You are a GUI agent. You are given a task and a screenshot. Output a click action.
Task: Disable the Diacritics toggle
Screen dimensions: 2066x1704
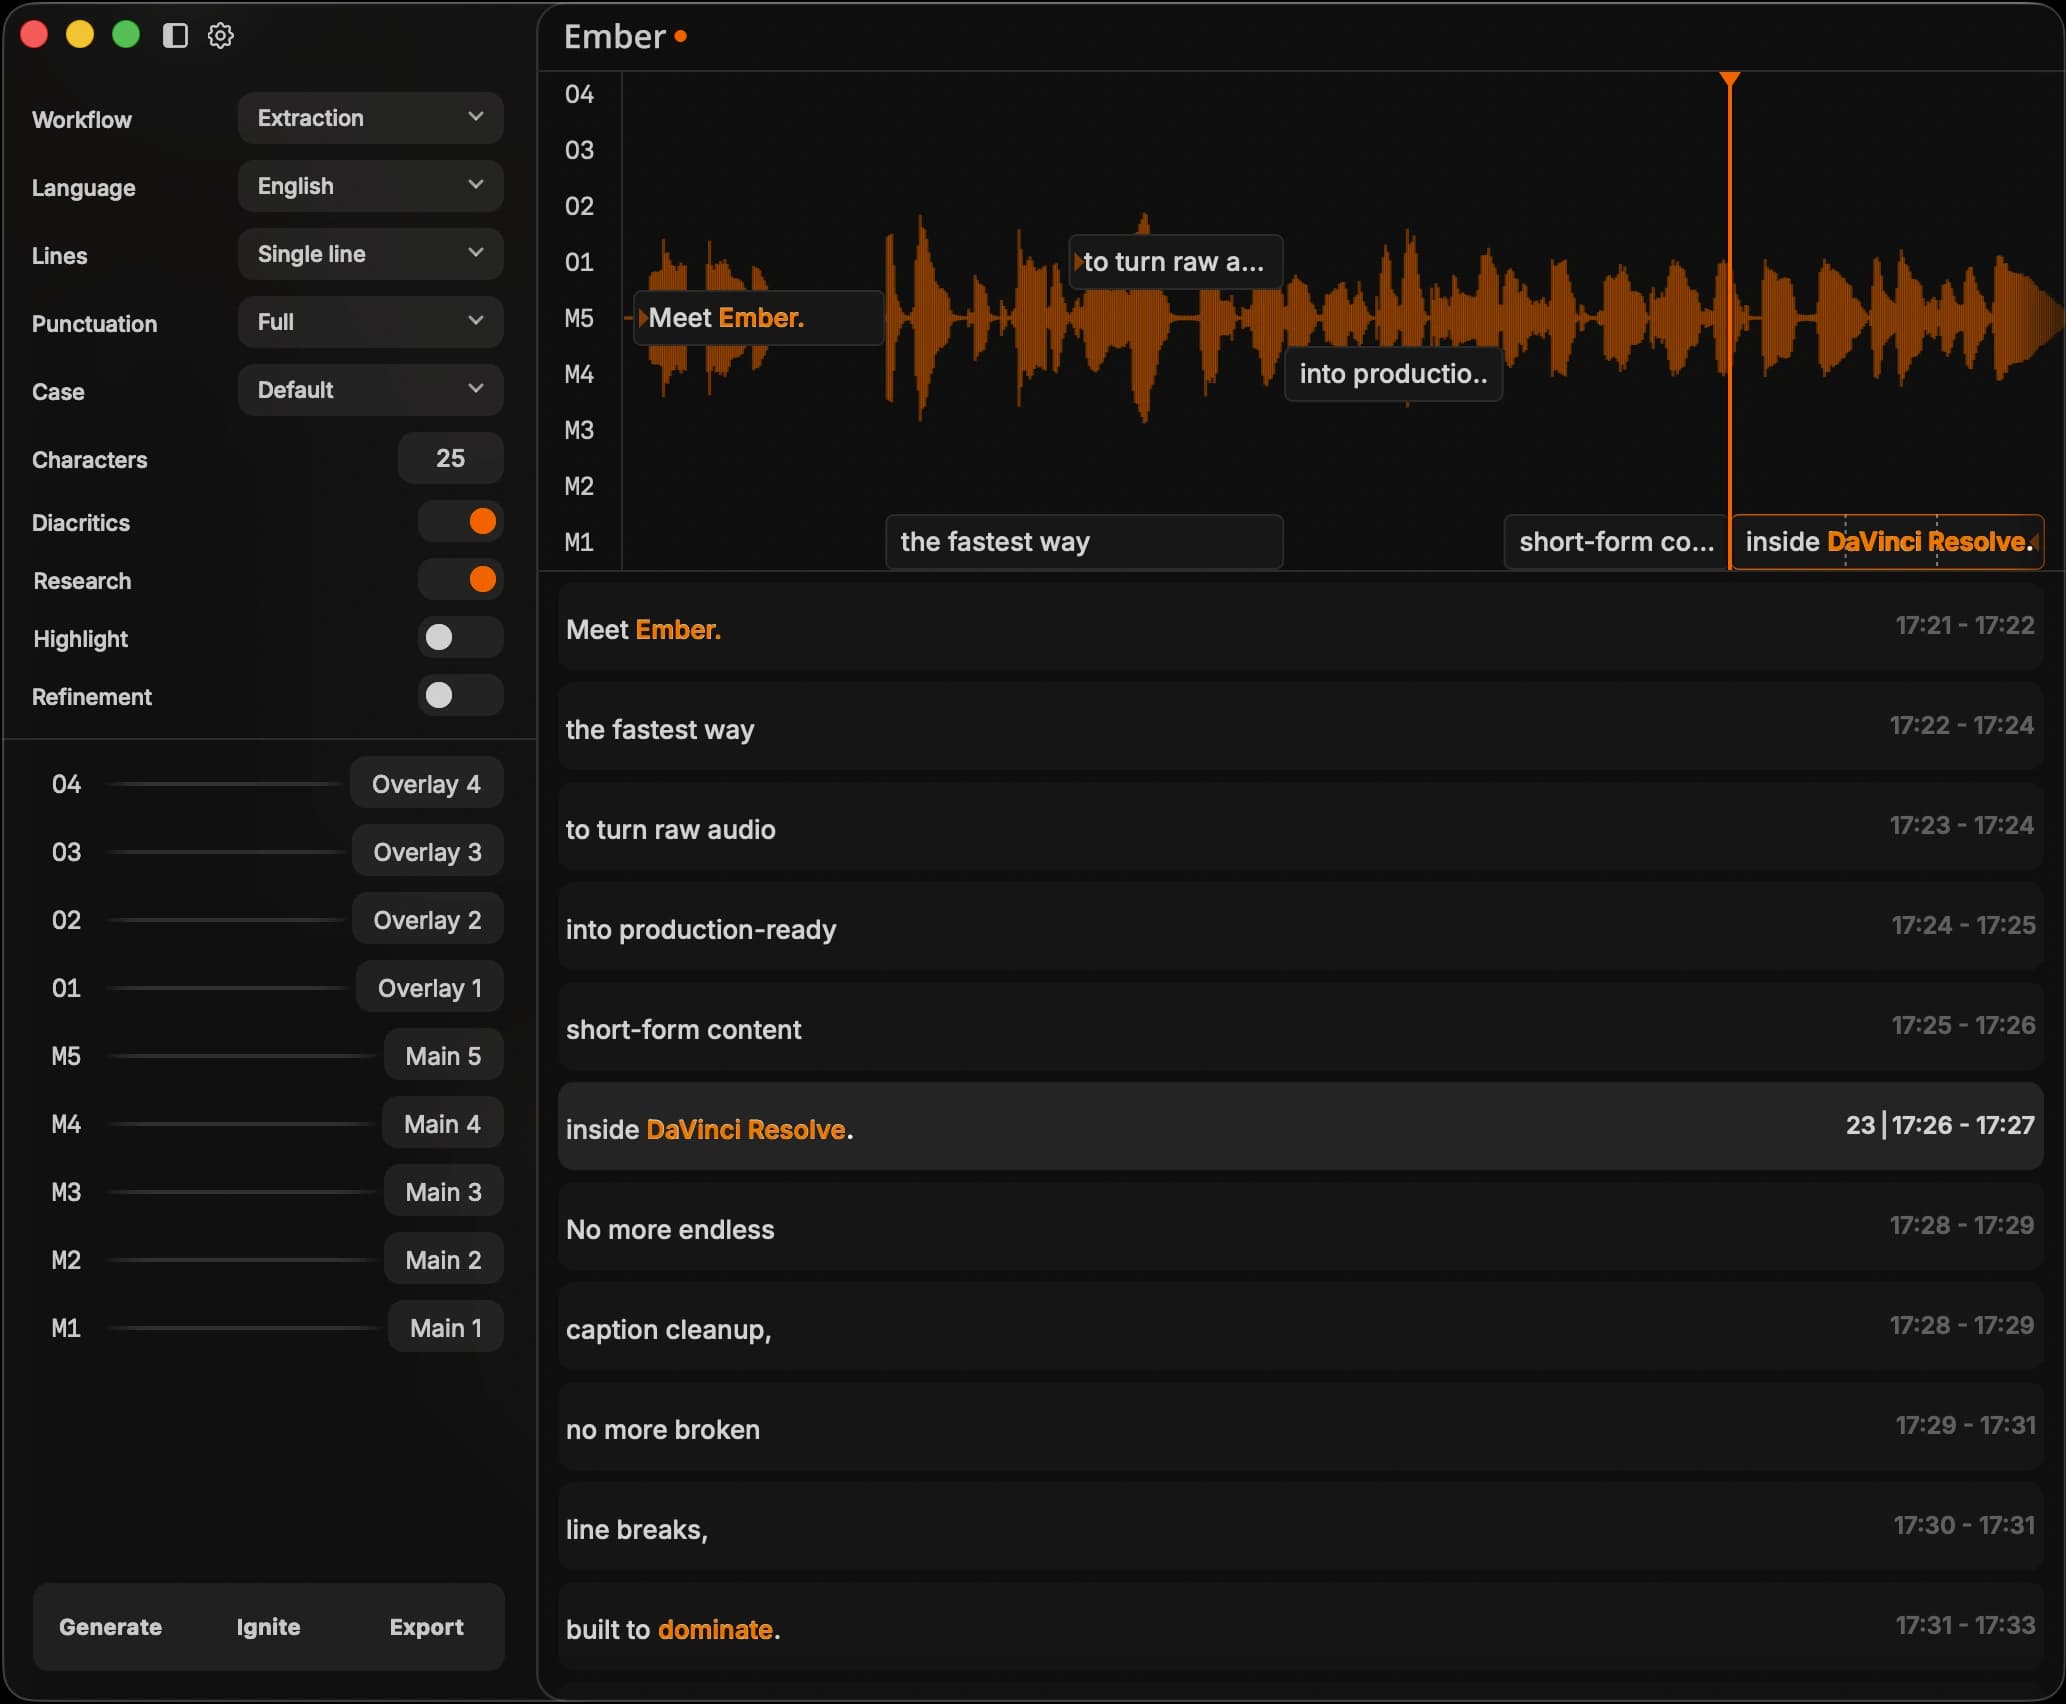click(460, 521)
